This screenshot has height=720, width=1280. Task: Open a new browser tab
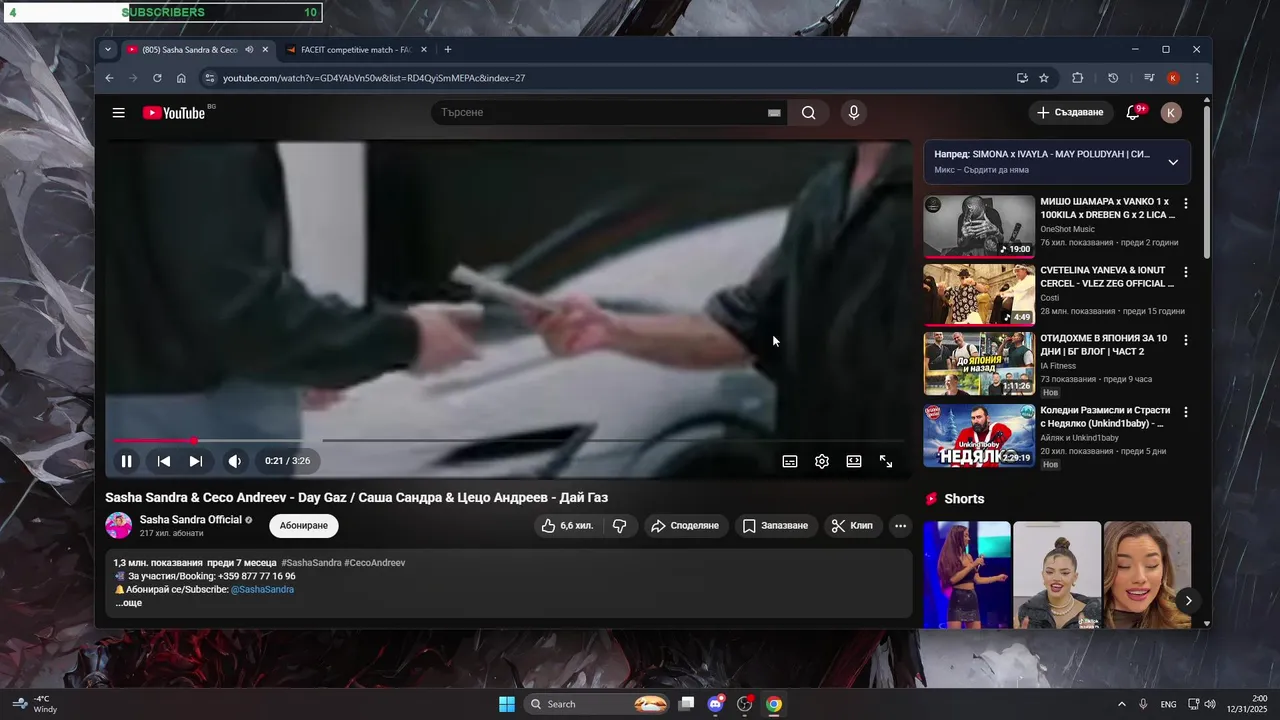[x=447, y=50]
